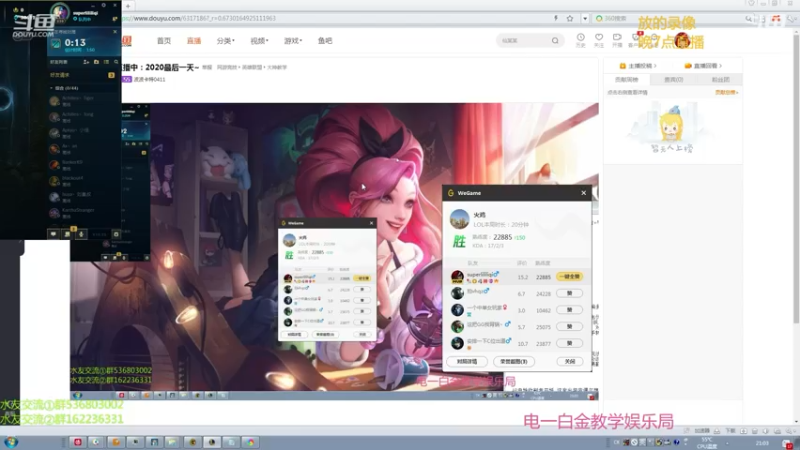
Task: Select the eighth friend in the LoL friends list
Action: 84,213
